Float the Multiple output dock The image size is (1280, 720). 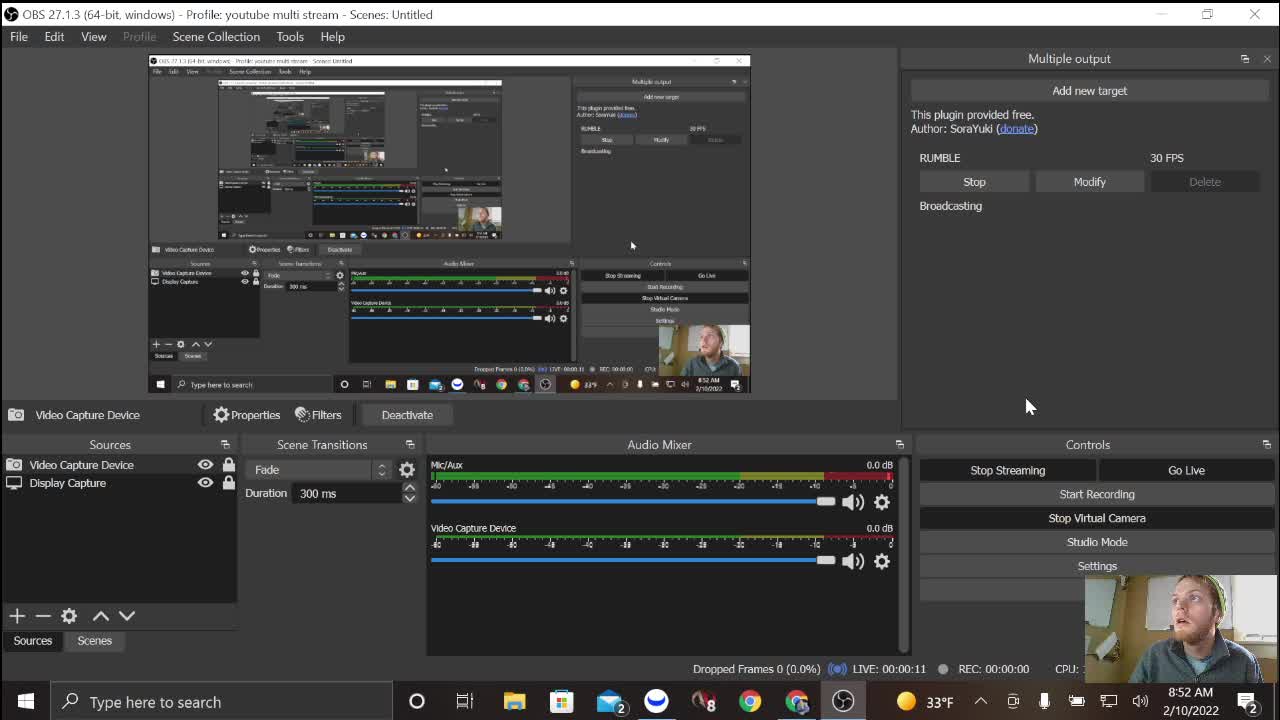[1245, 59]
